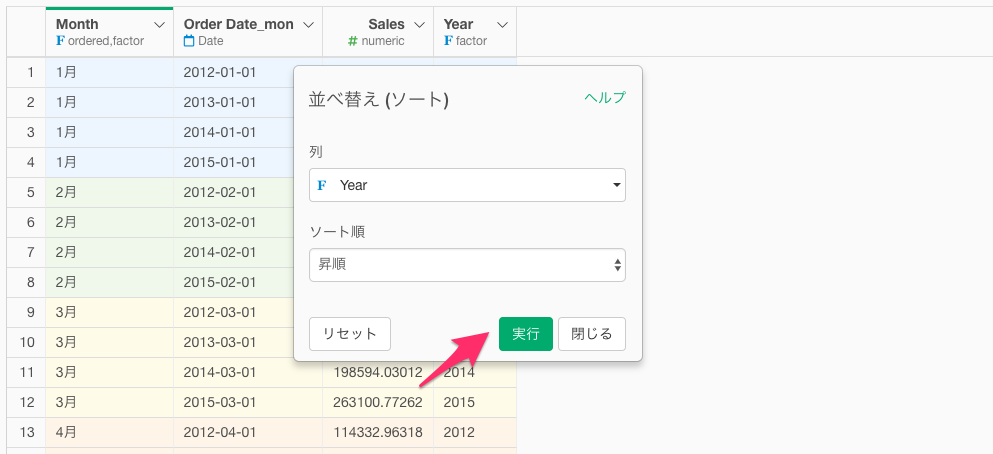Click the factor icon under Year header
This screenshot has height=454, width=993.
(448, 41)
